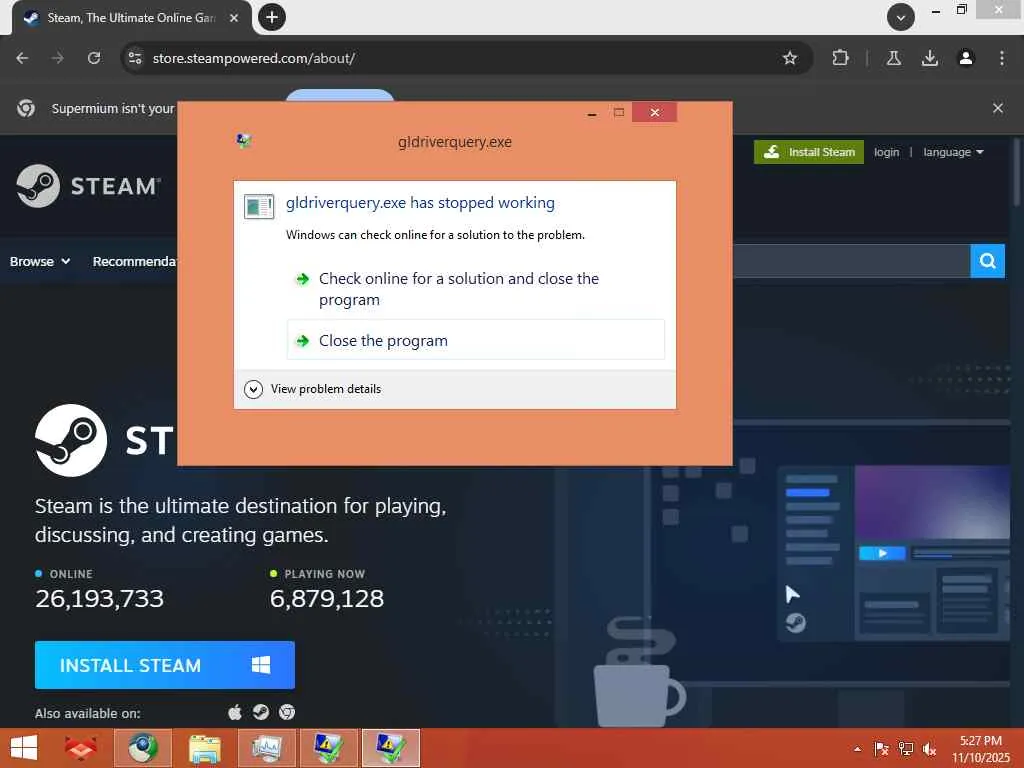Image resolution: width=1024 pixels, height=768 pixels.
Task: Click the Apple availability icon
Action: click(x=235, y=712)
